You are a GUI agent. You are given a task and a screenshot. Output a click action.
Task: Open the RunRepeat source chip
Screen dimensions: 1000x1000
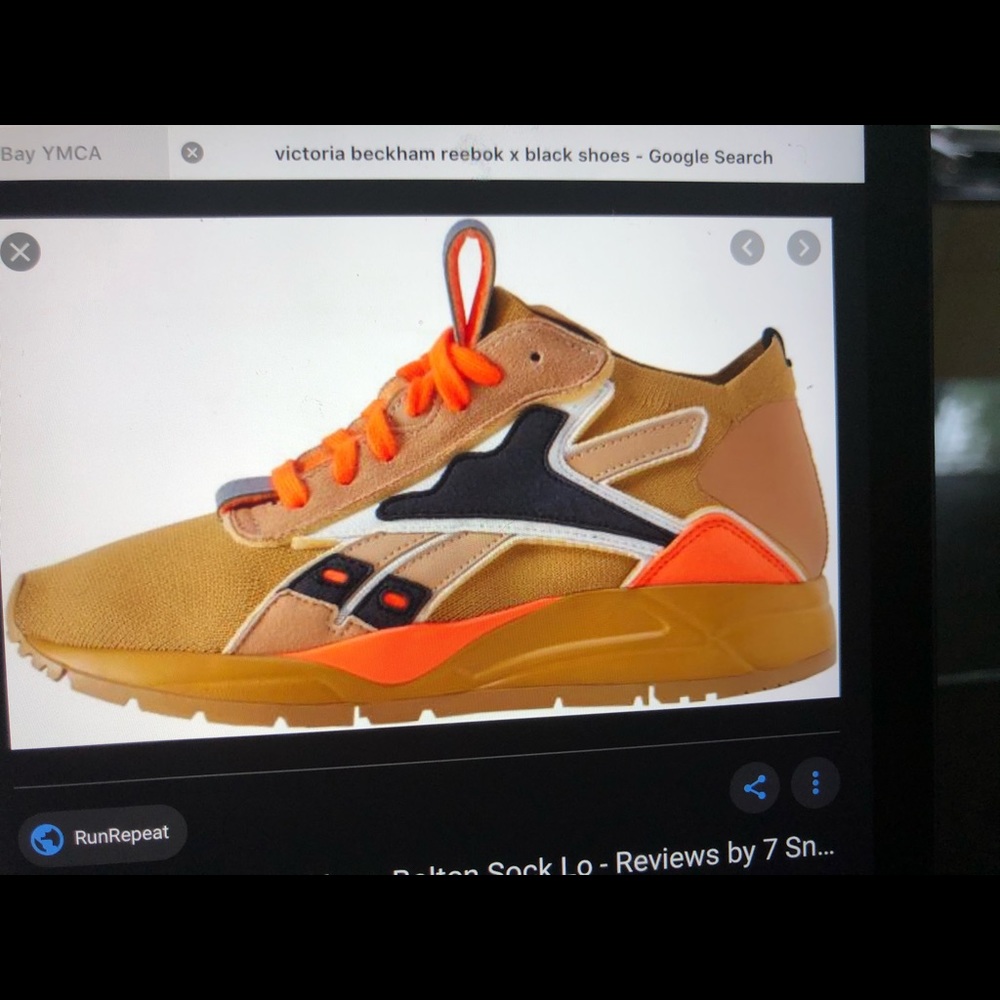102,835
